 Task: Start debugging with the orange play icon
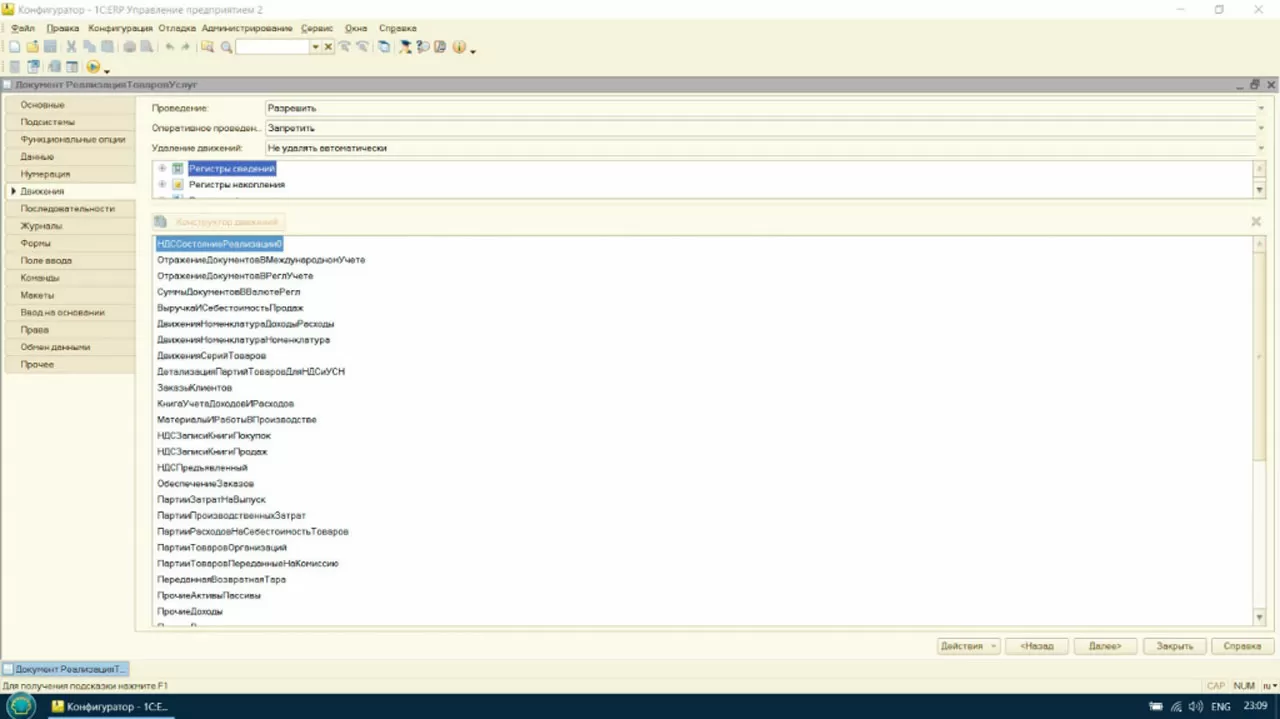pos(93,66)
